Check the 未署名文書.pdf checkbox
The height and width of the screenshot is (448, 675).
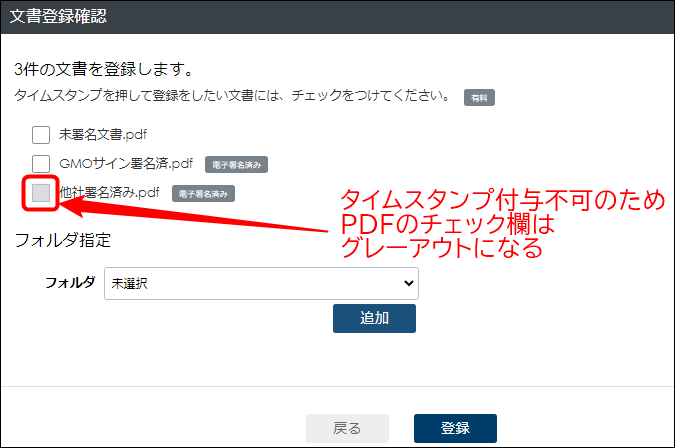pyautogui.click(x=41, y=134)
